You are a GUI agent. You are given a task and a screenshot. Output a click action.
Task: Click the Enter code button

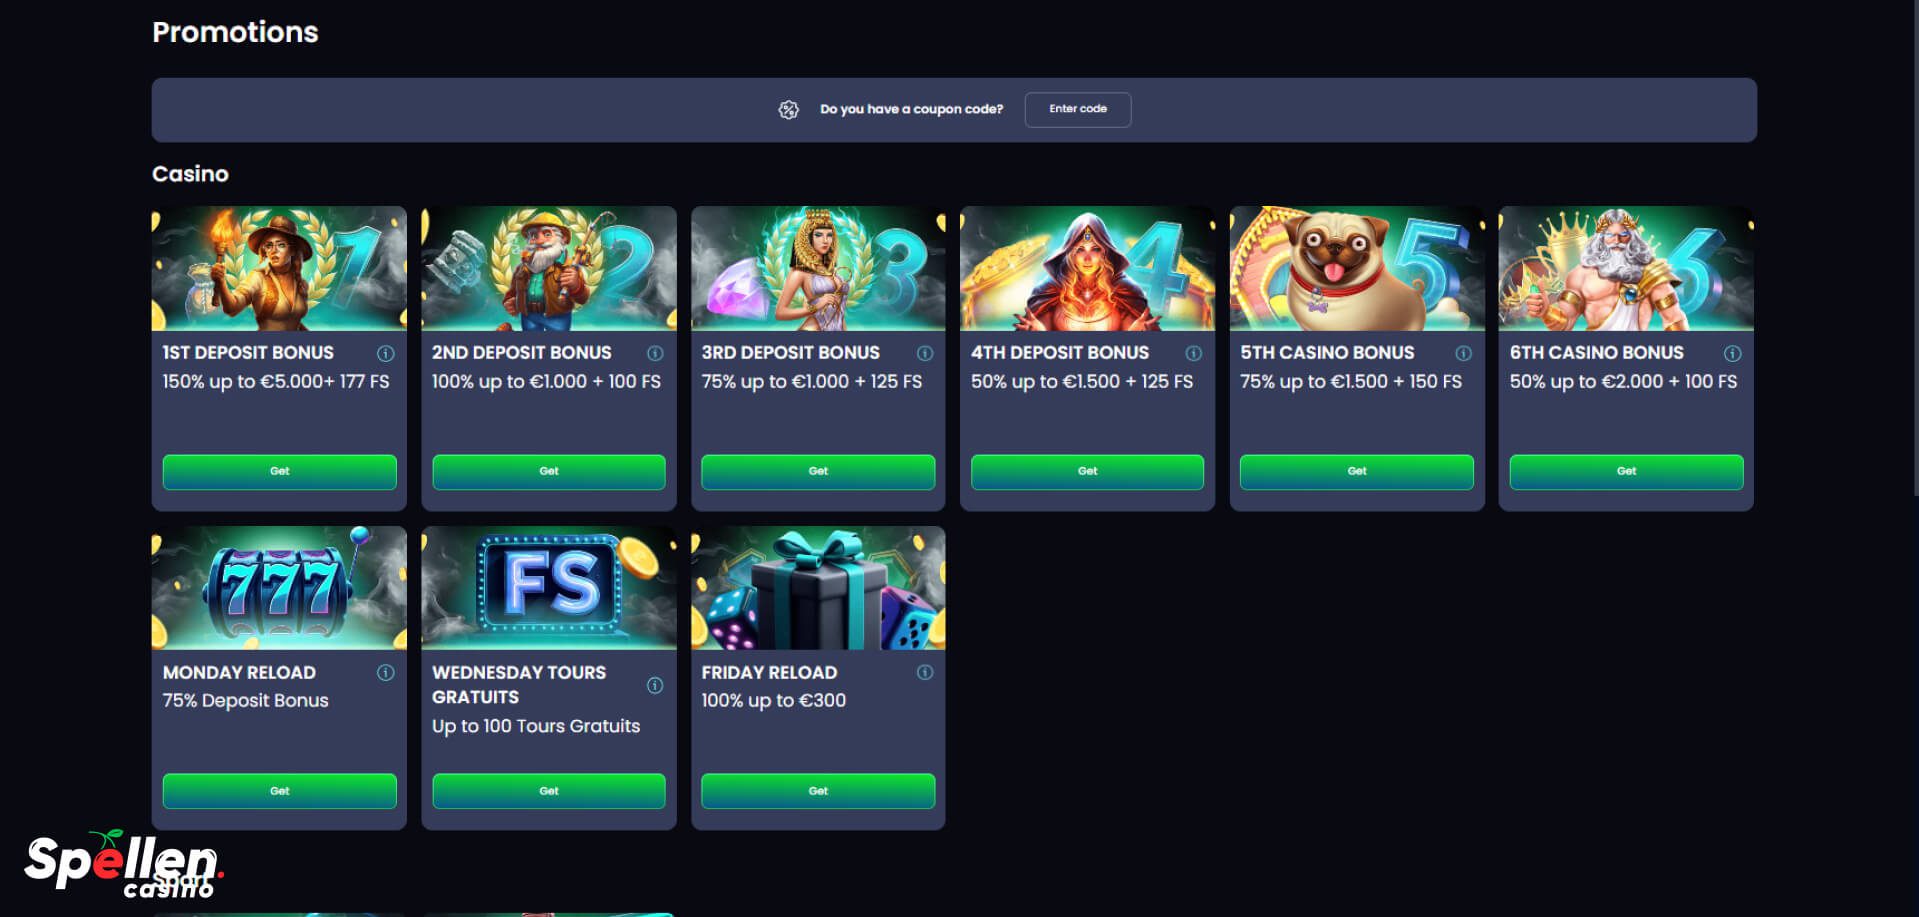pyautogui.click(x=1078, y=109)
